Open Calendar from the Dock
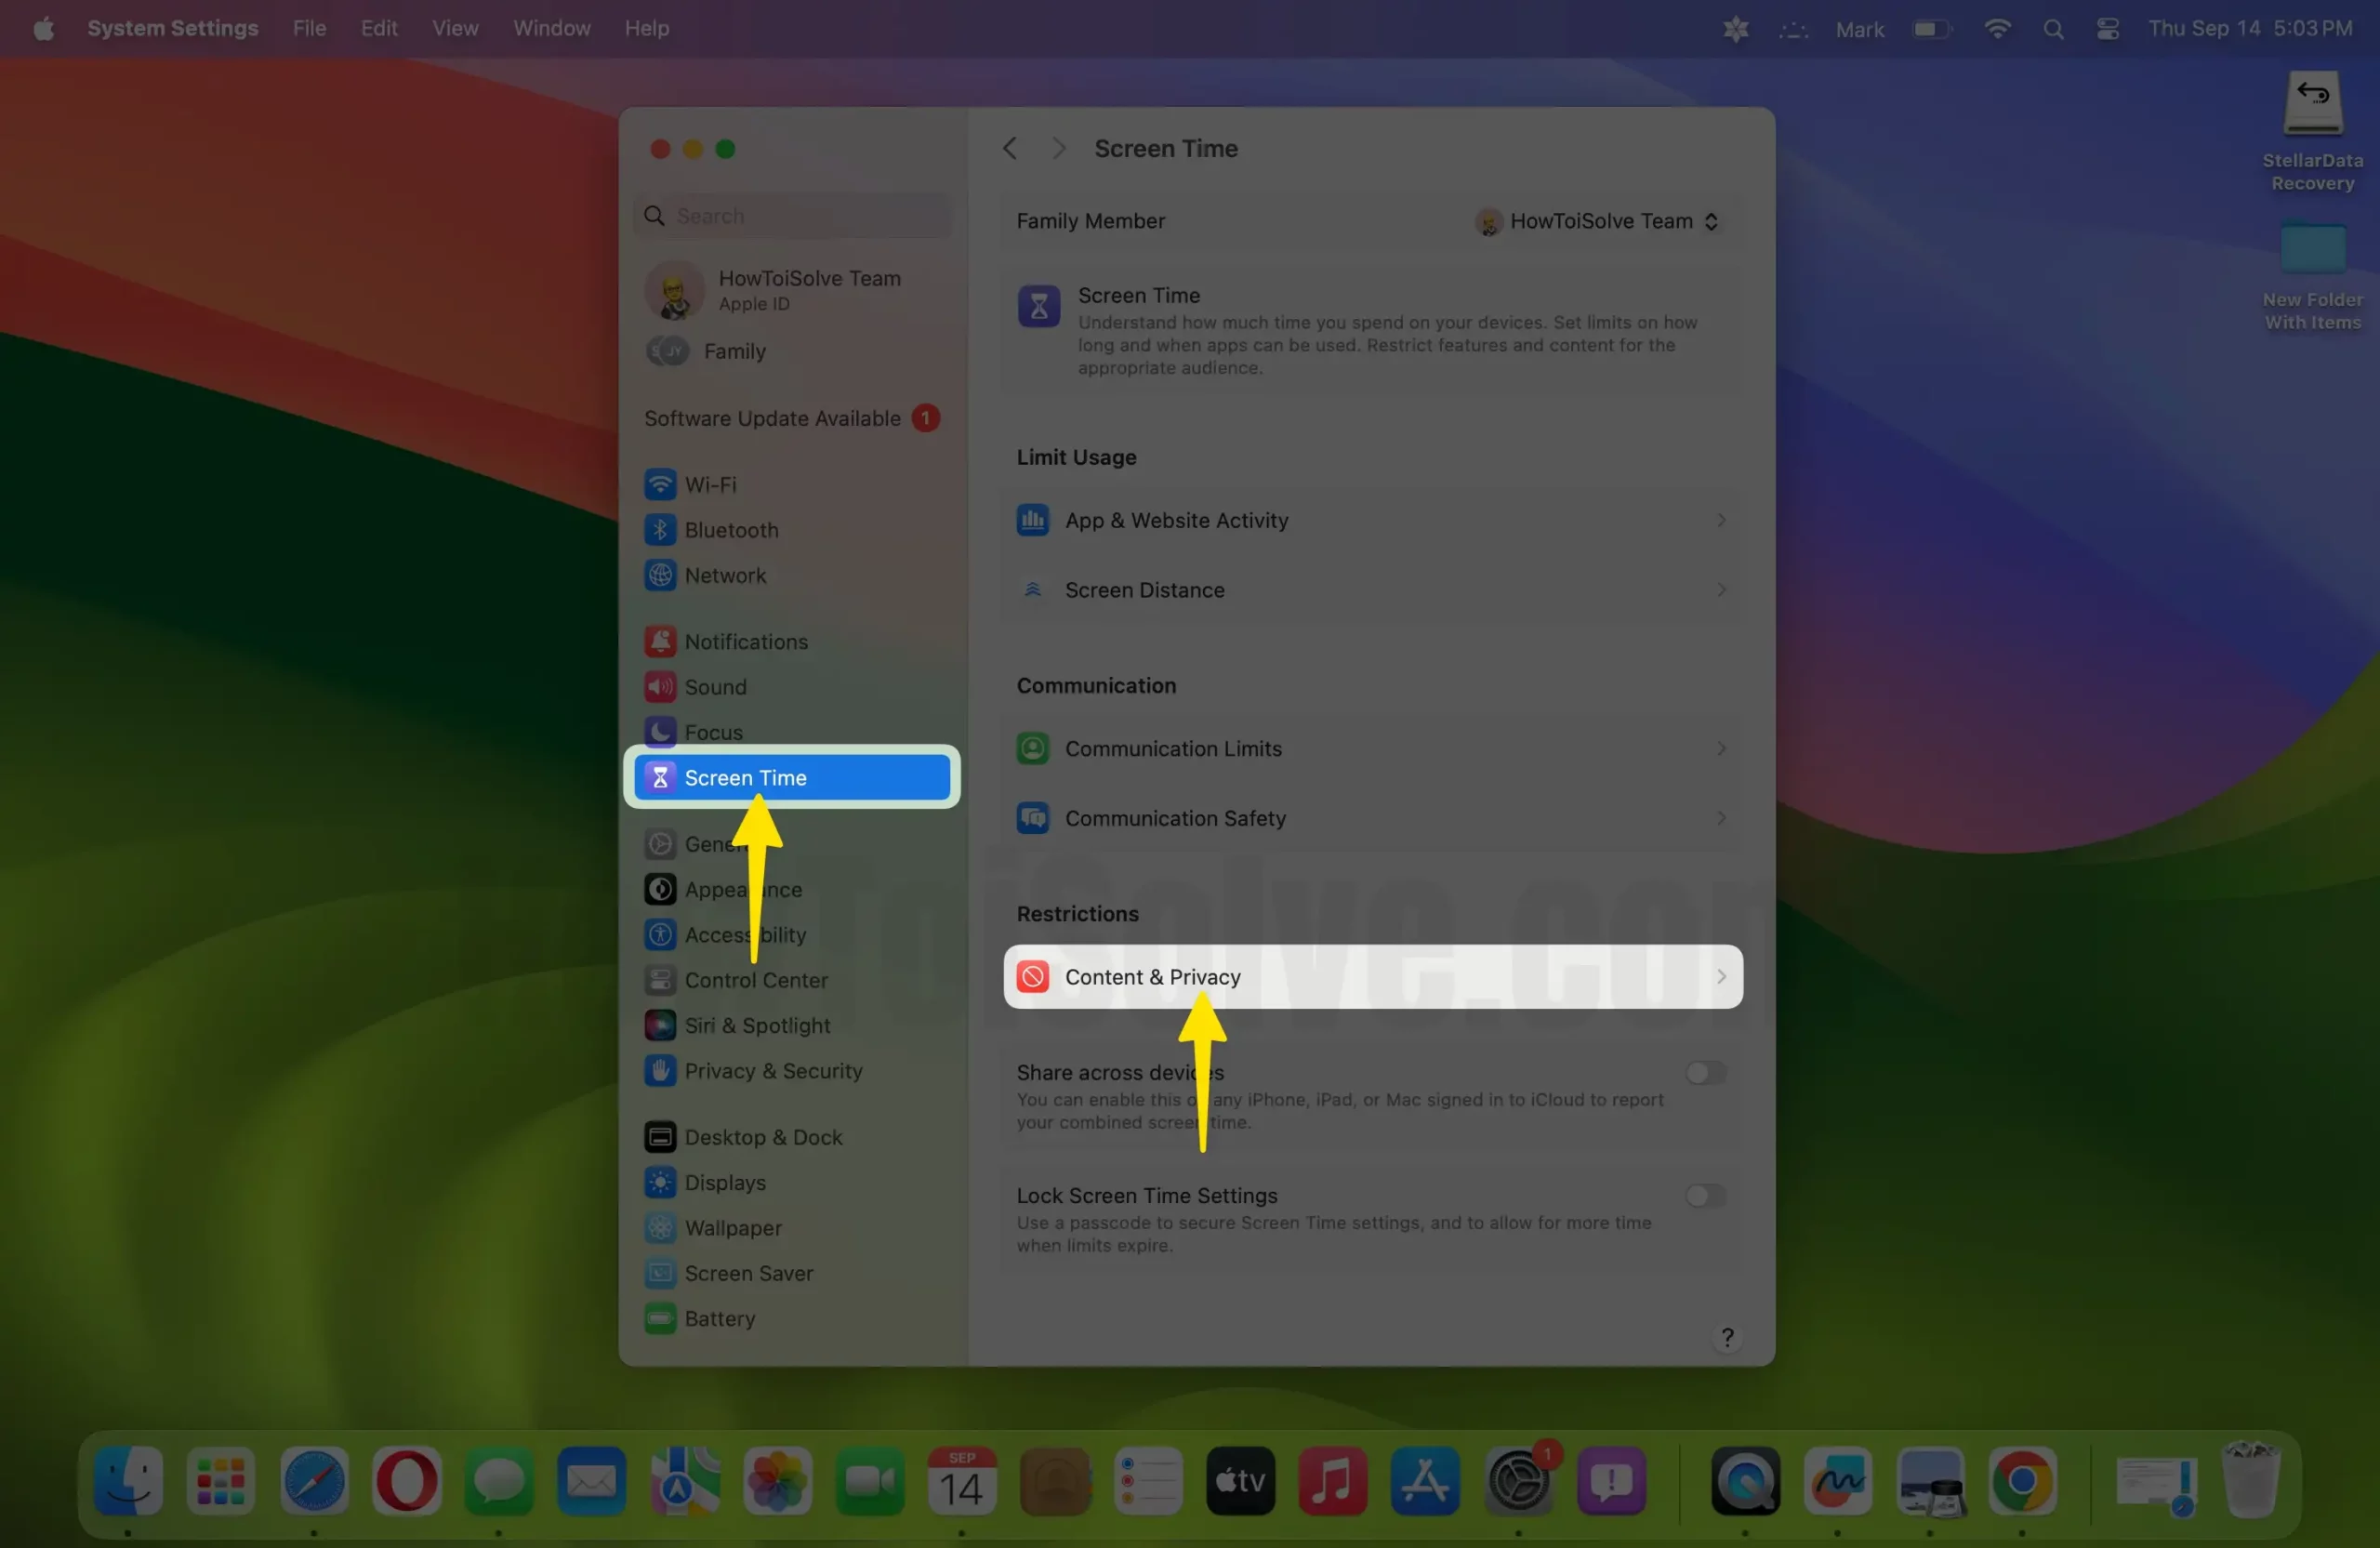The height and width of the screenshot is (1548, 2380). (x=961, y=1480)
